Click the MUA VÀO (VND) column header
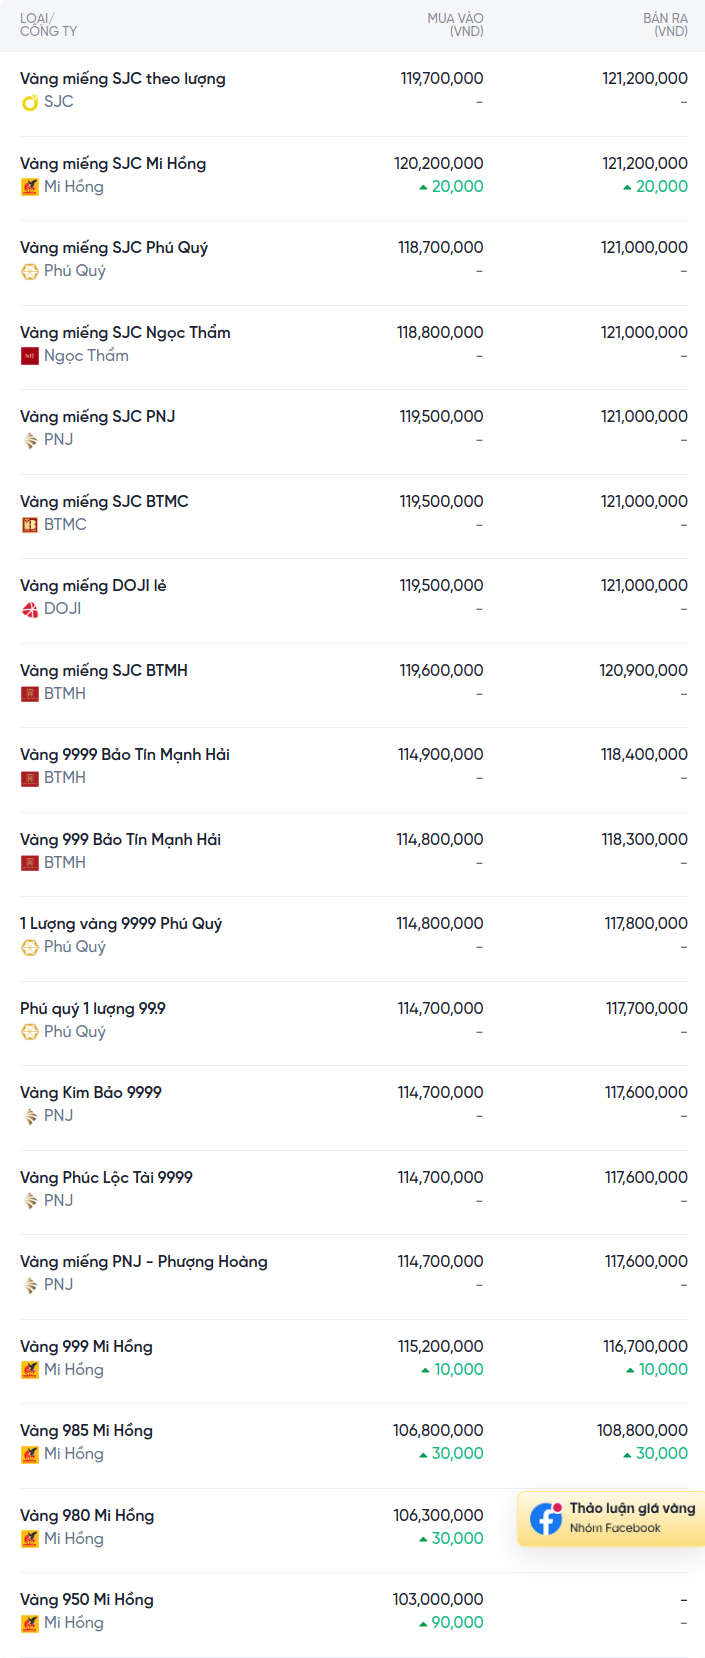705x1658 pixels. click(x=455, y=25)
